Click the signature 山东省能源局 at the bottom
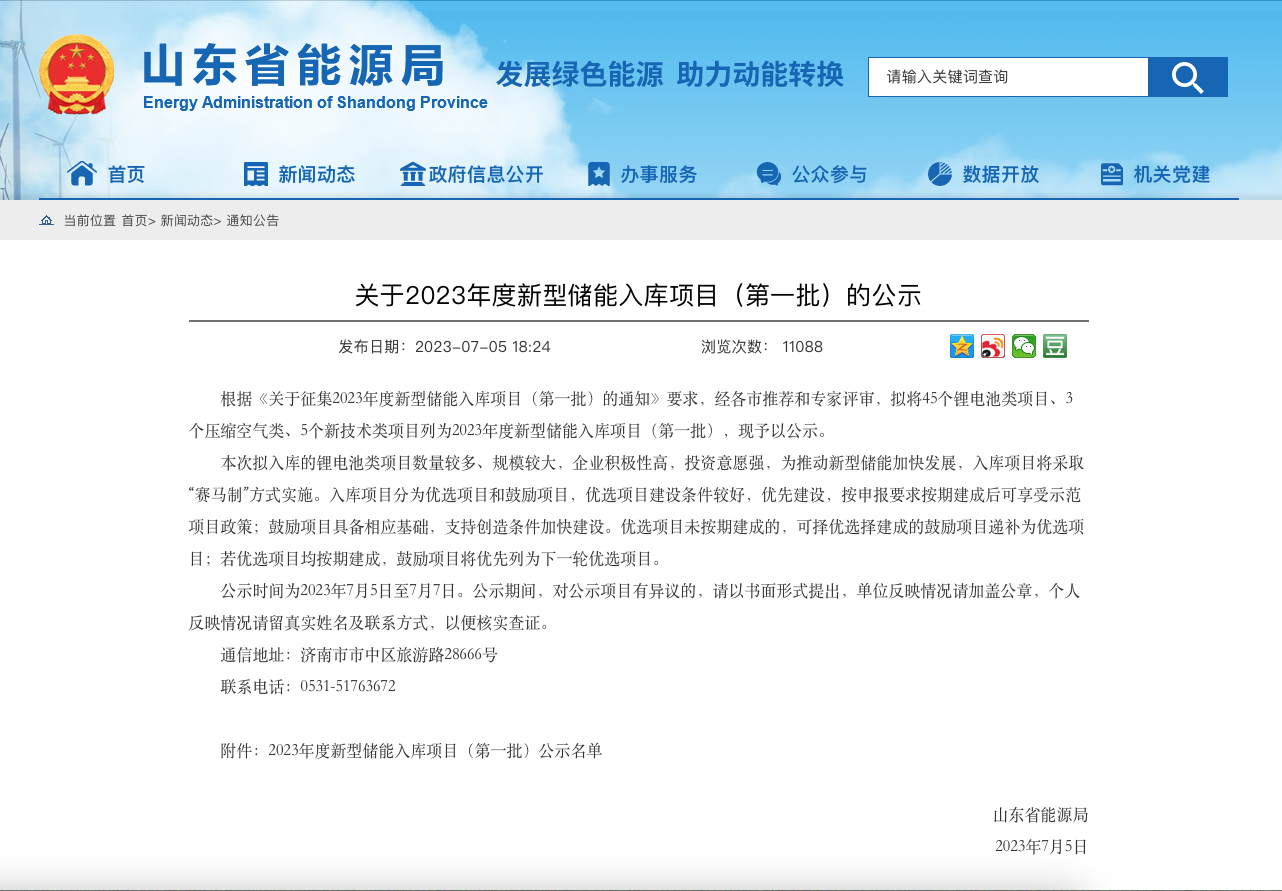The height and width of the screenshot is (891, 1282). click(1040, 815)
